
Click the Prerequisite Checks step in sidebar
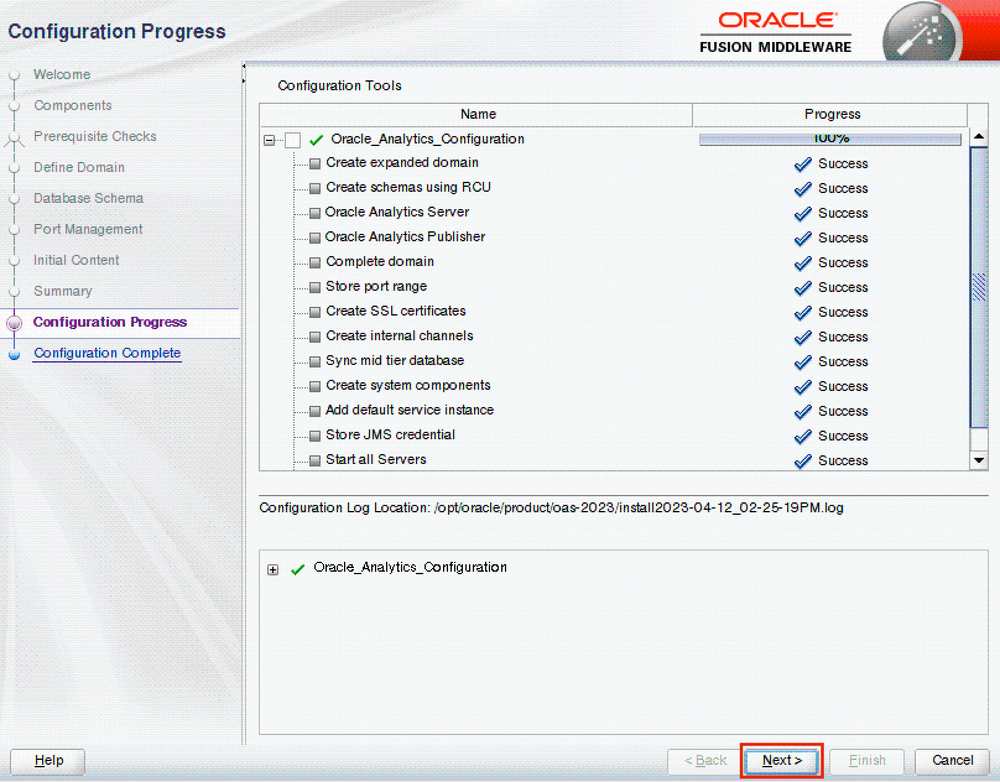point(95,136)
